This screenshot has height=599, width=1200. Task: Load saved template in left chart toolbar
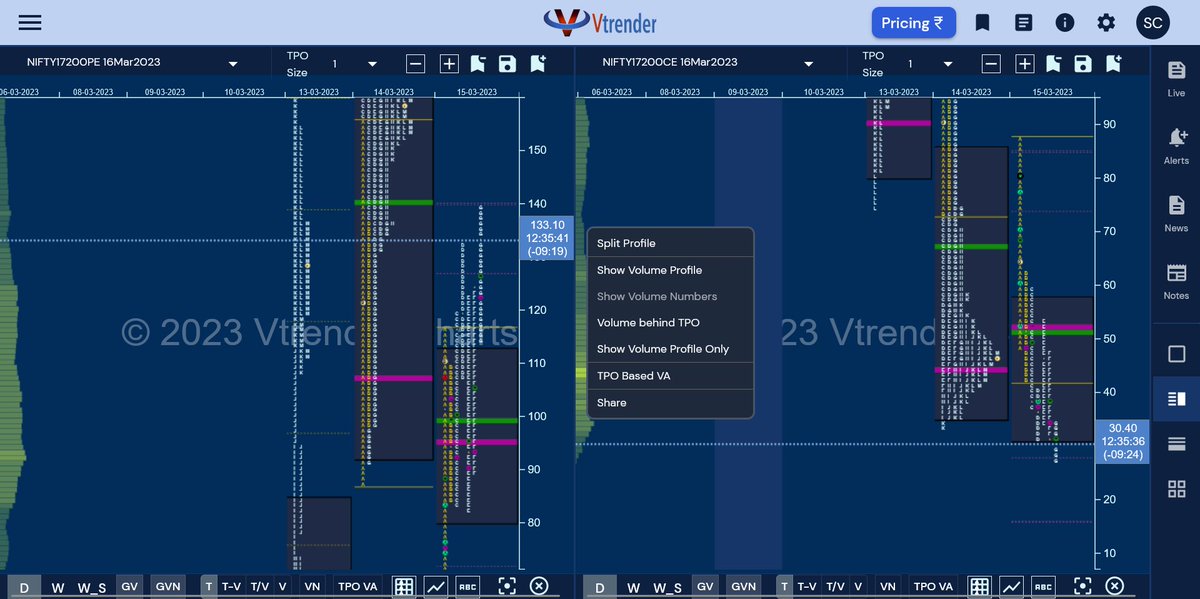(477, 64)
